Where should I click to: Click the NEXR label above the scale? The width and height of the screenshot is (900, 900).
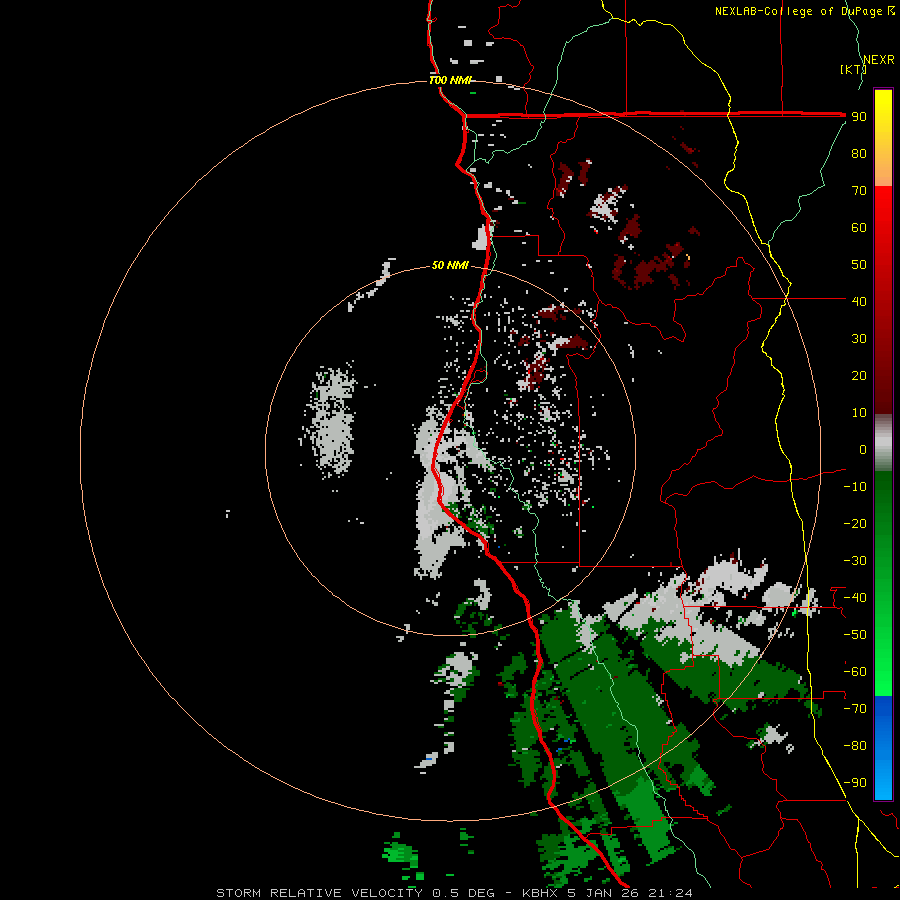(879, 60)
